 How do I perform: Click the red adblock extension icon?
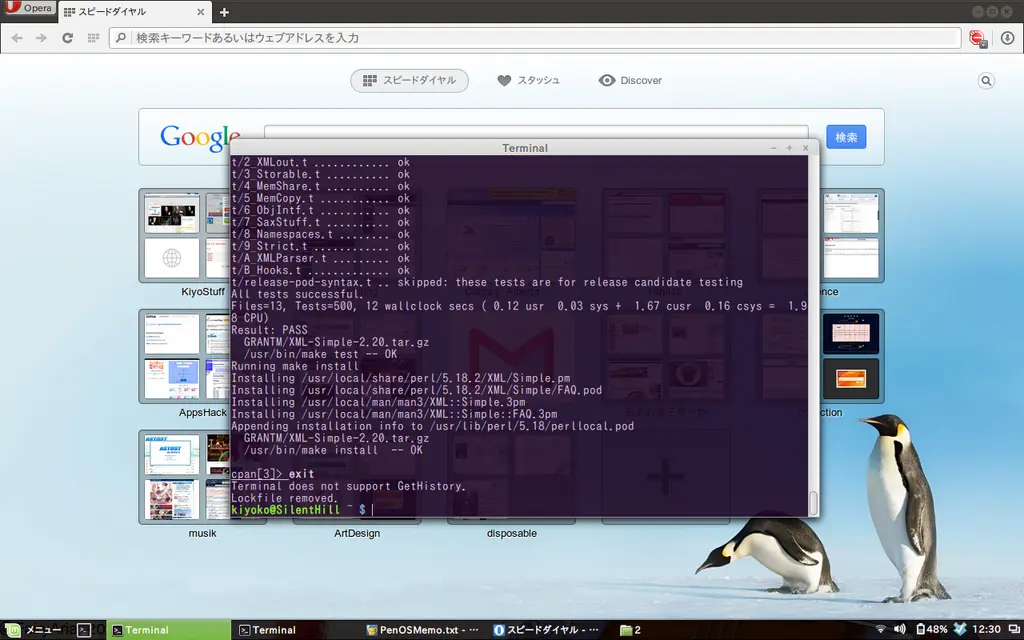[x=978, y=38]
